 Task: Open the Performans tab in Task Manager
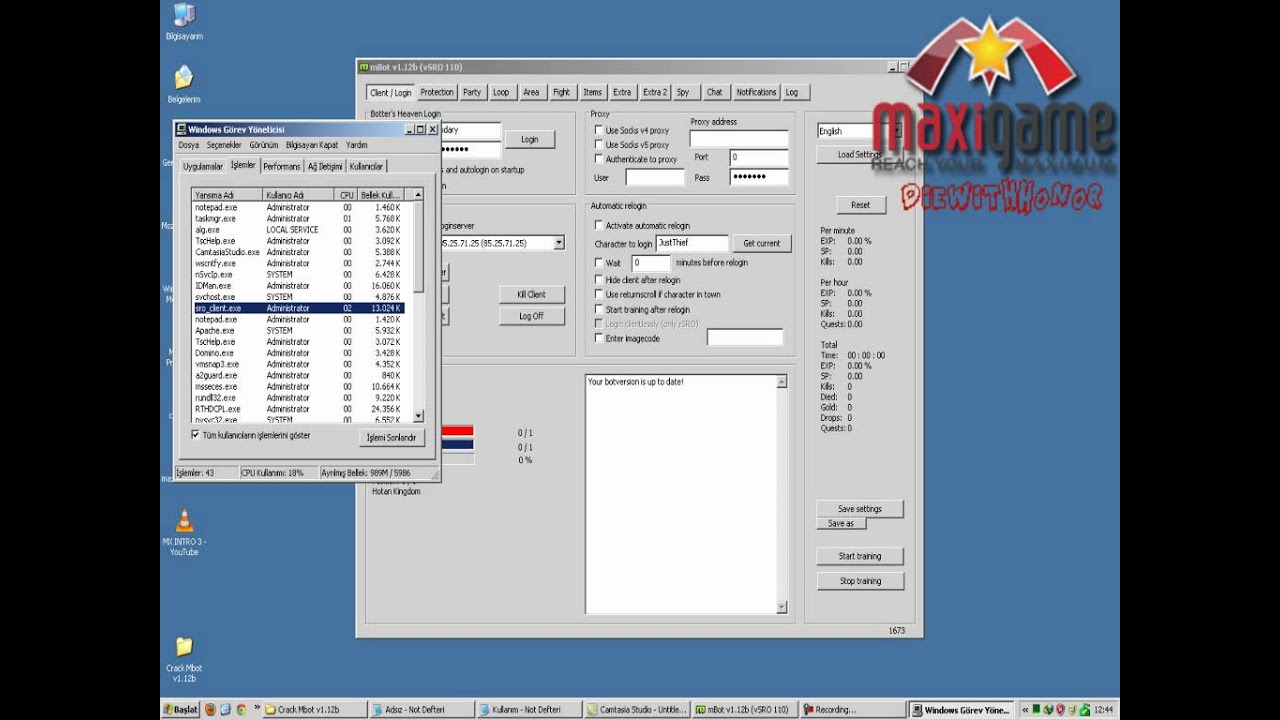pos(282,166)
